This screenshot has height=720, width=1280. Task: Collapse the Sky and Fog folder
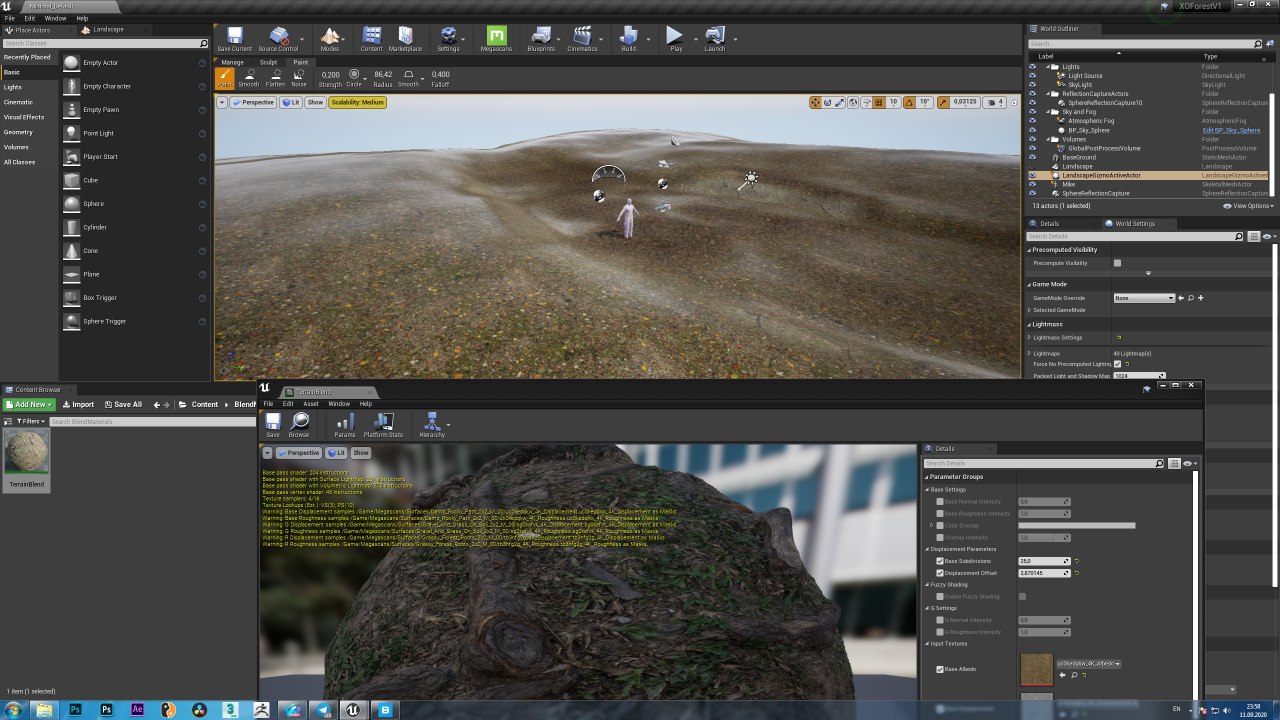pyautogui.click(x=1048, y=112)
